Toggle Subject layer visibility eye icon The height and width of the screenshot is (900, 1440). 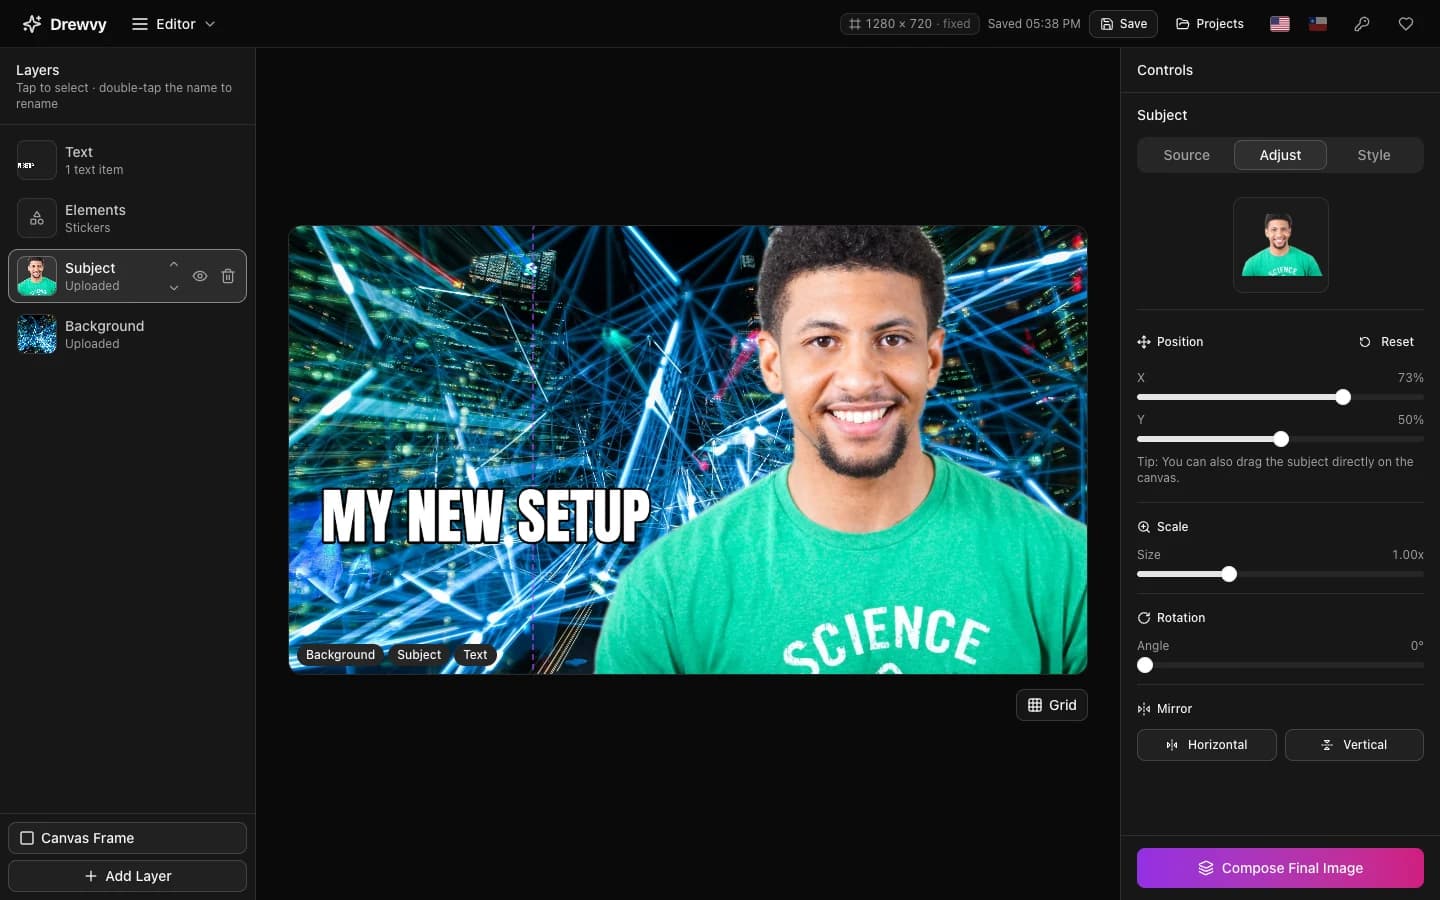point(200,276)
